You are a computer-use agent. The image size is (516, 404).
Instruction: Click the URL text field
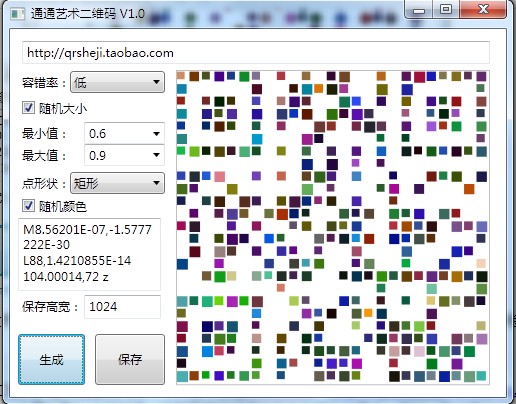[256, 53]
